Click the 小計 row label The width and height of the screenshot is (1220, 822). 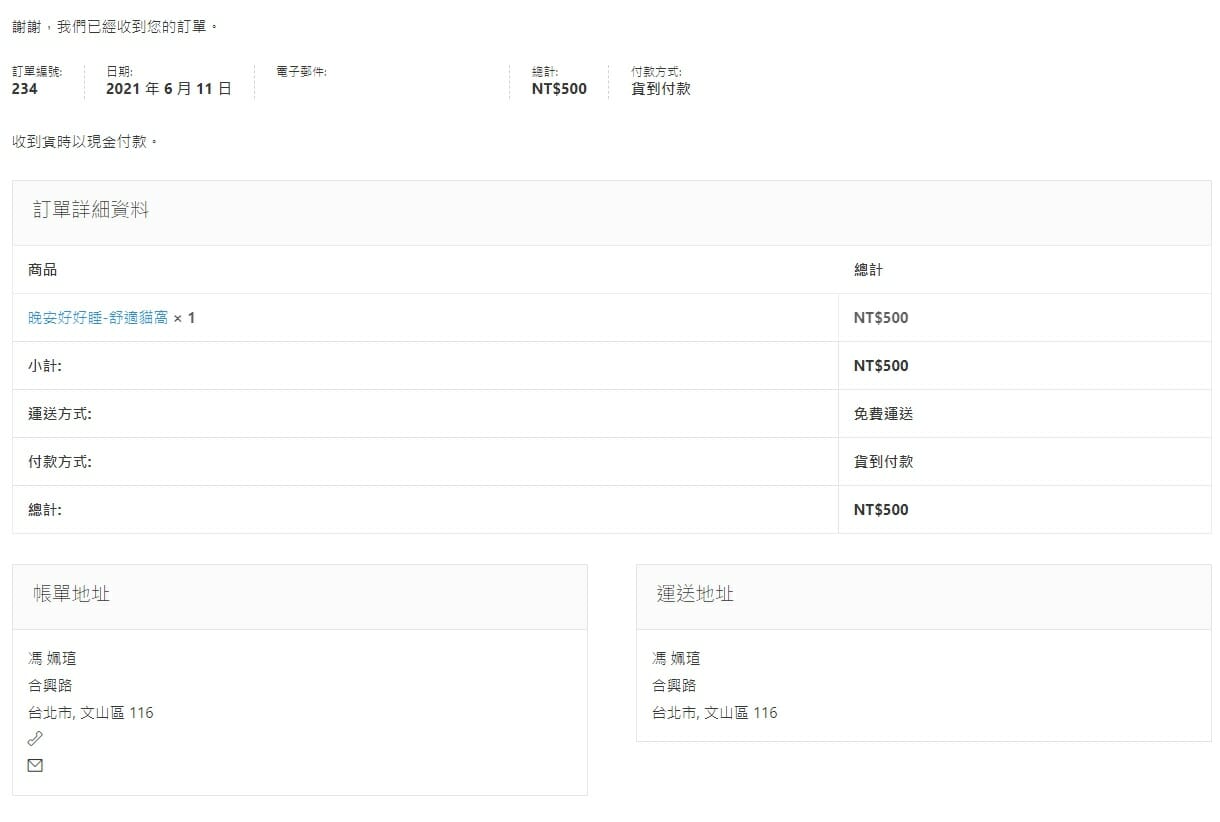[x=45, y=366]
